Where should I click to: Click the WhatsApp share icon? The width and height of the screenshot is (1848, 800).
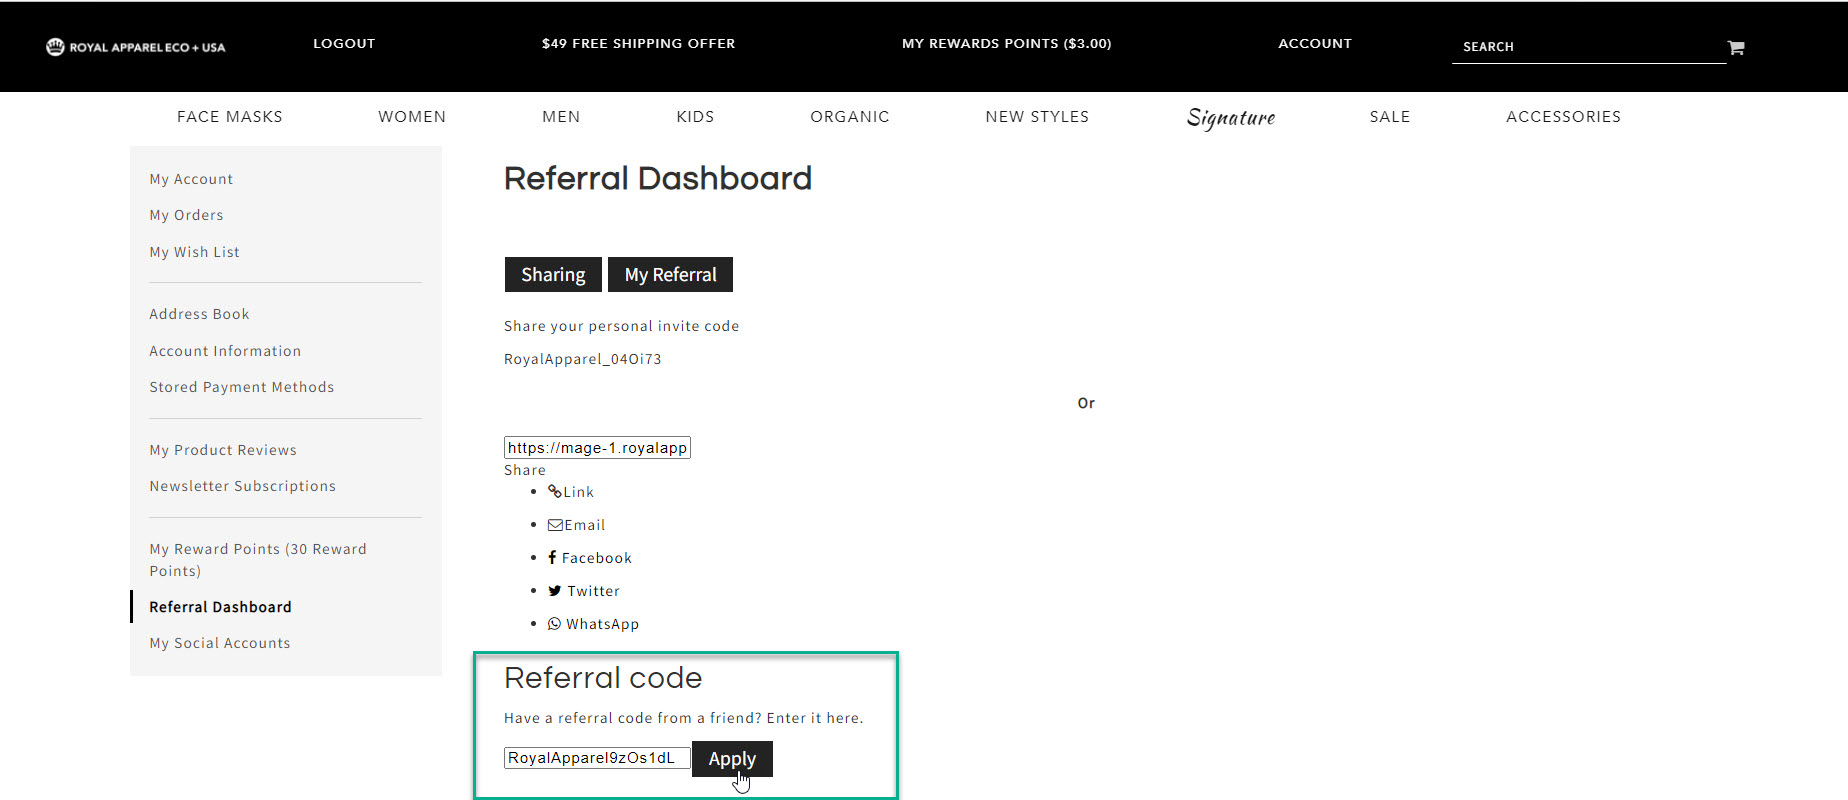click(555, 624)
